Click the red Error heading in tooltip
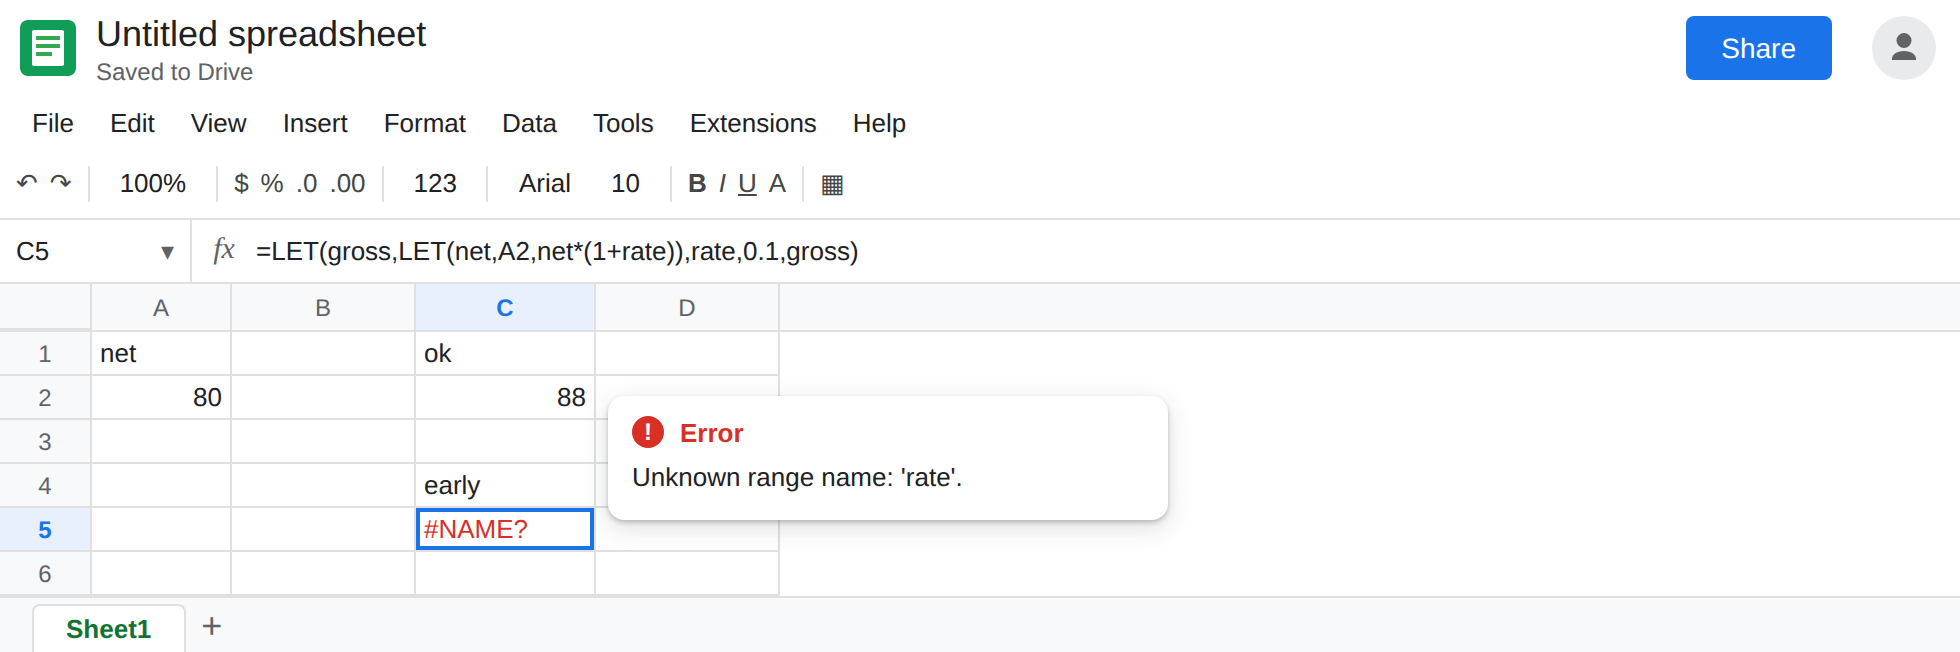Viewport: 1960px width, 652px height. pos(711,433)
